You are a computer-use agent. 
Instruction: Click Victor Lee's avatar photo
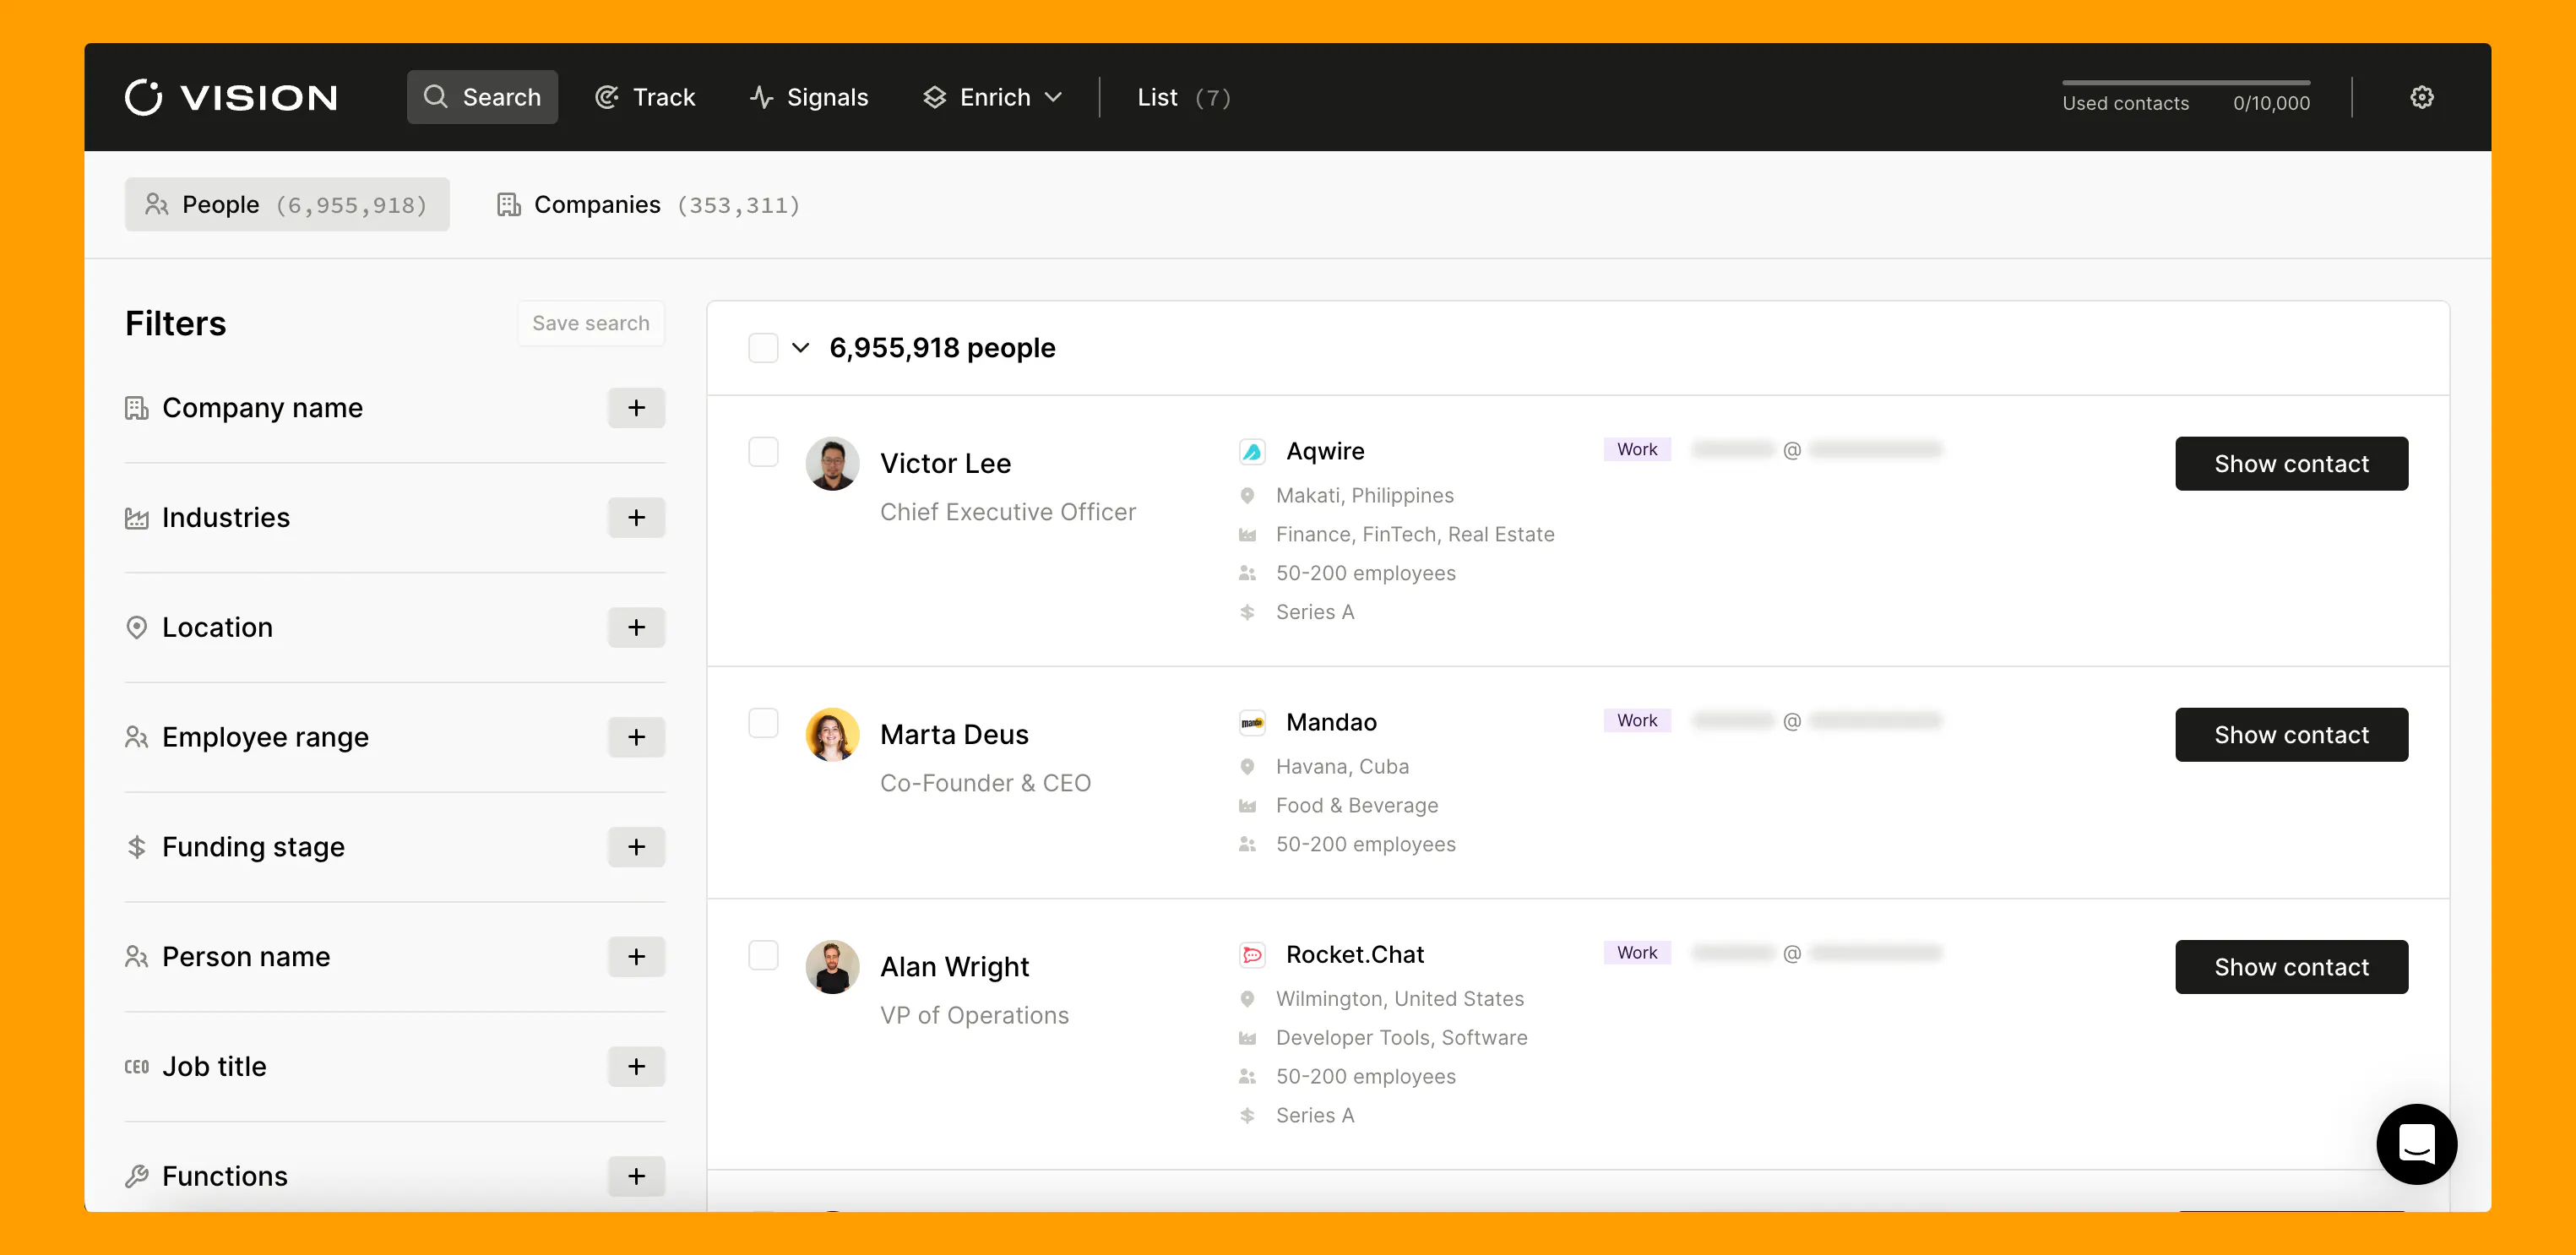click(832, 464)
